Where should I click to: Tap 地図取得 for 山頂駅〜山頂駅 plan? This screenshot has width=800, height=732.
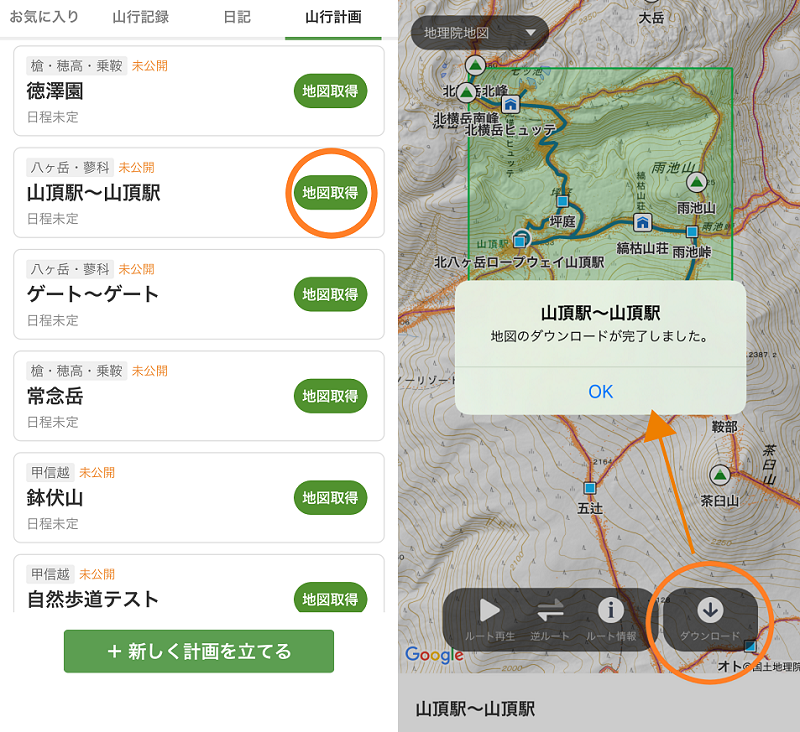point(330,193)
